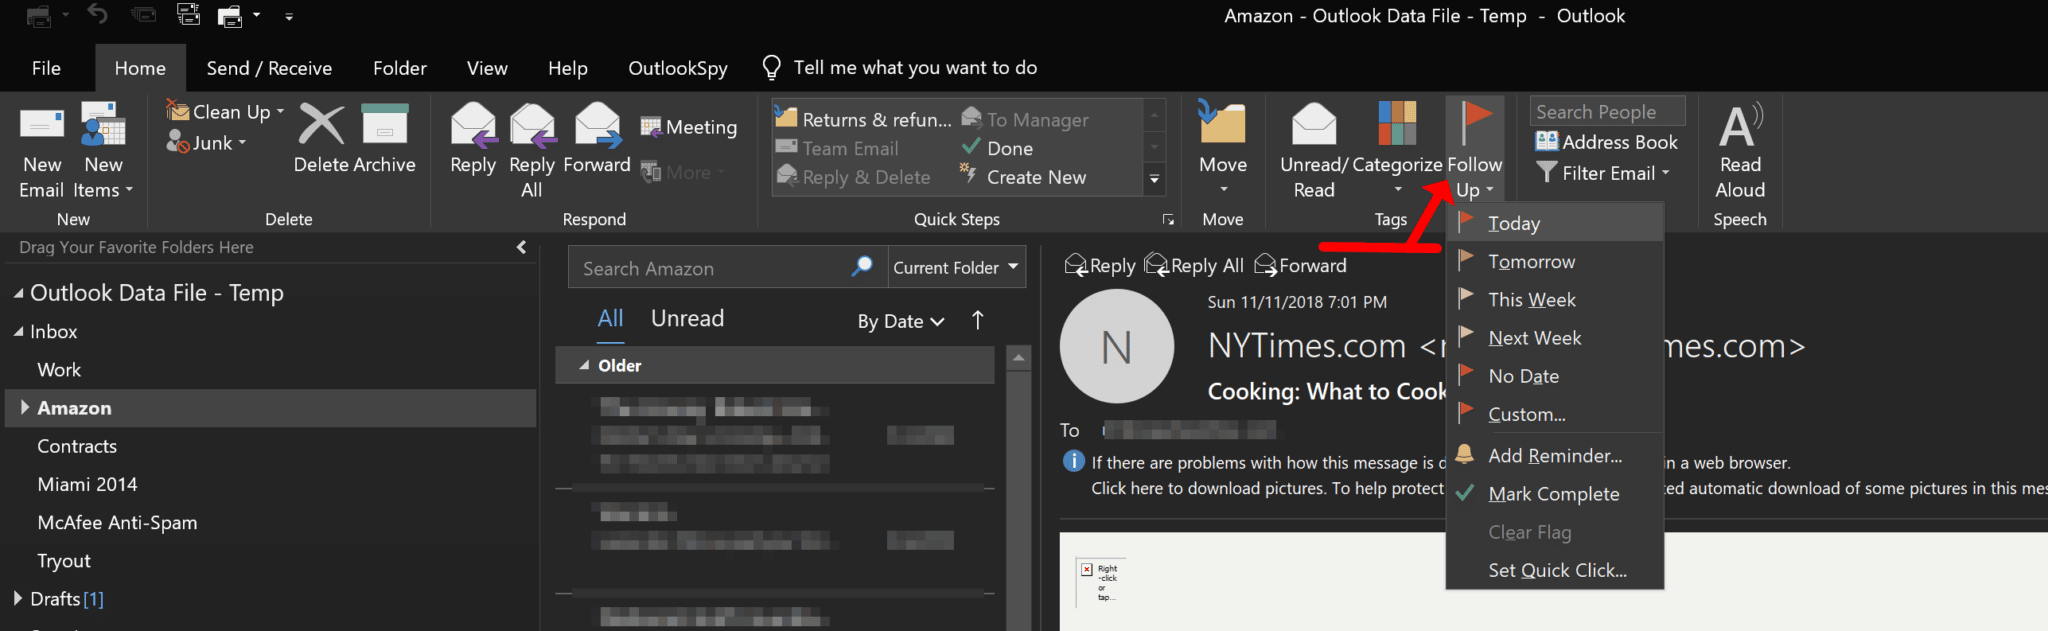Run Returns & refunds quick step
The height and width of the screenshot is (631, 2048).
pyautogui.click(x=864, y=119)
